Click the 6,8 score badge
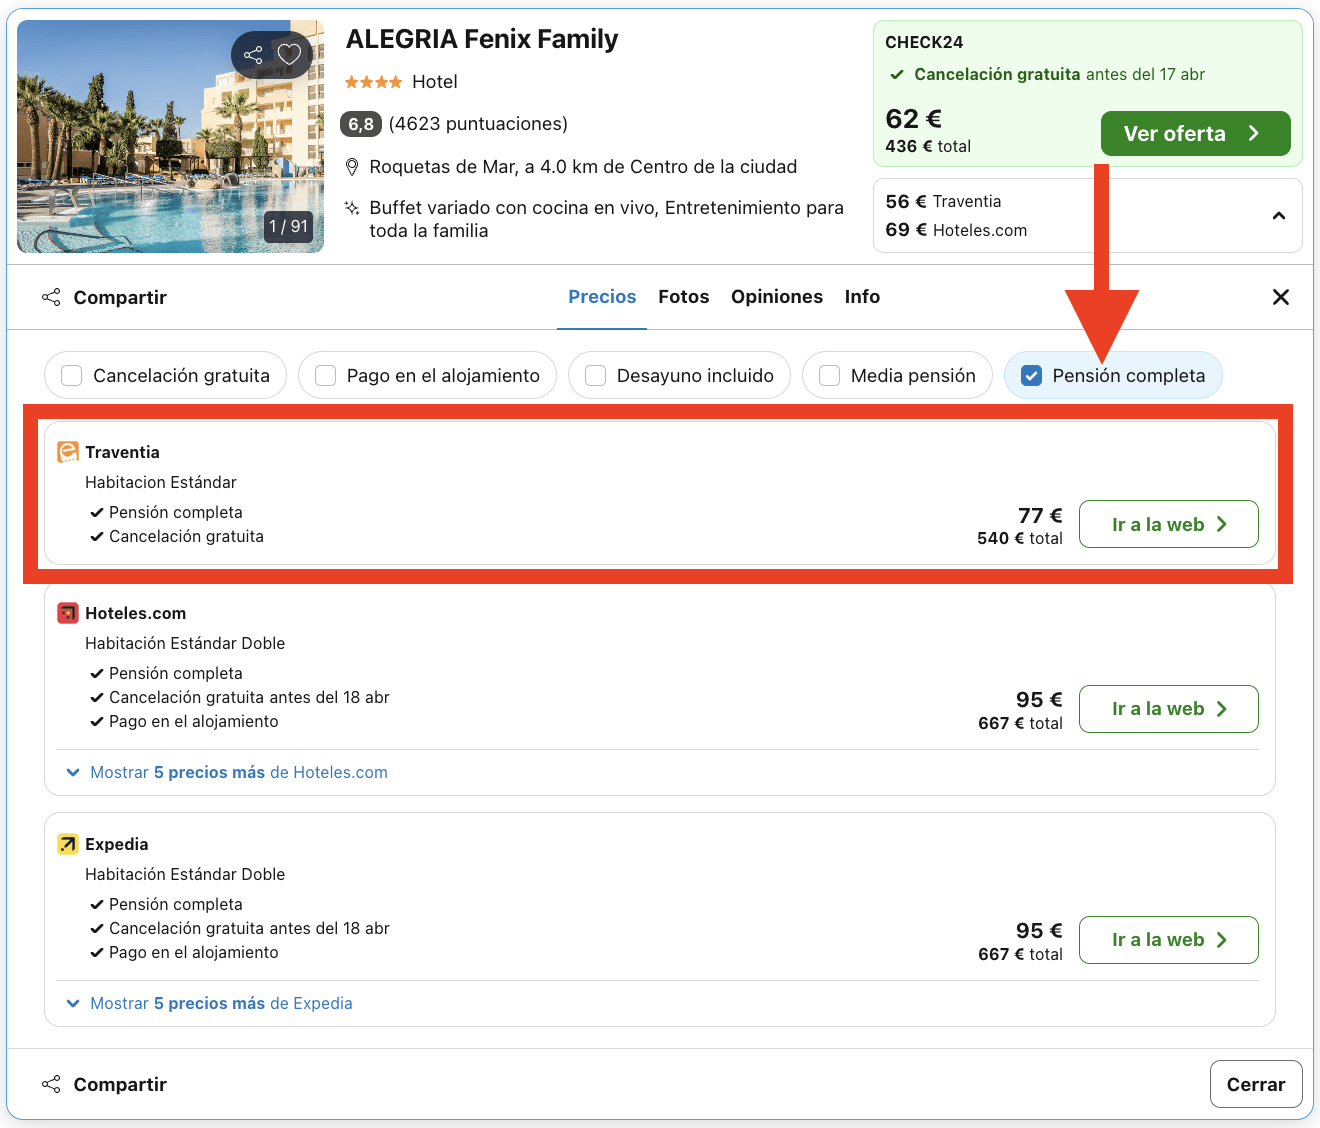Image resolution: width=1320 pixels, height=1128 pixels. tap(361, 124)
